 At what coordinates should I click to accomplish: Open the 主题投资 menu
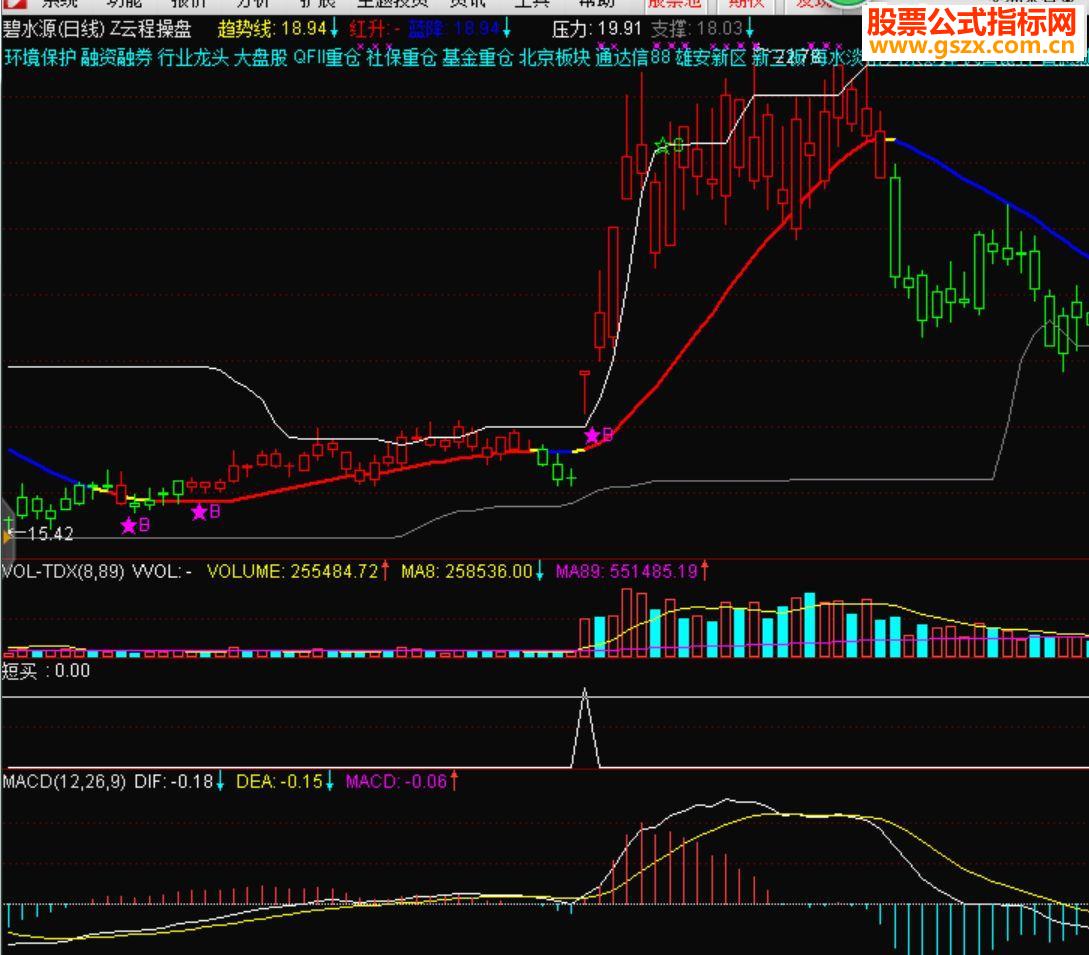(x=393, y=4)
